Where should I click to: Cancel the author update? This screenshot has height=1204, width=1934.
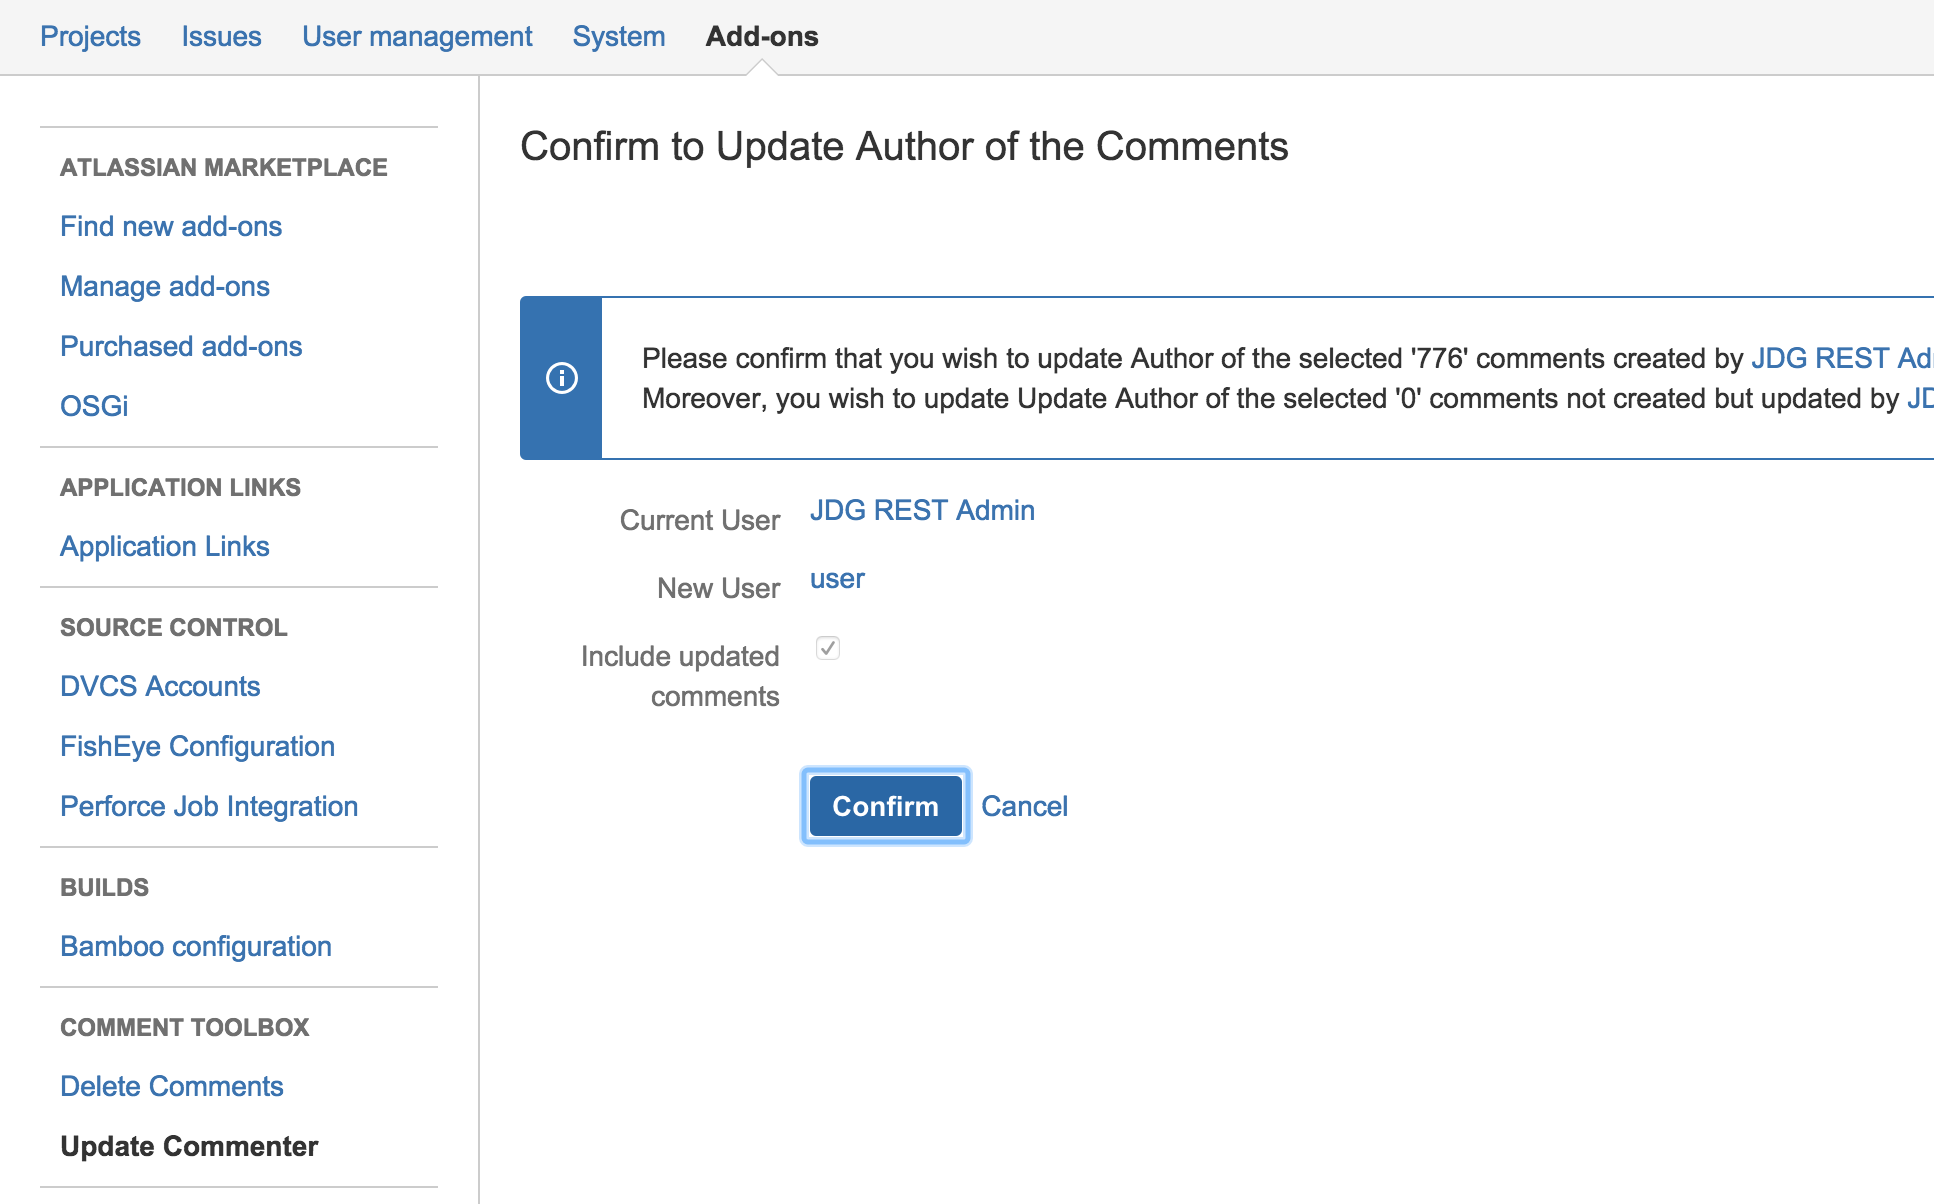(1024, 806)
